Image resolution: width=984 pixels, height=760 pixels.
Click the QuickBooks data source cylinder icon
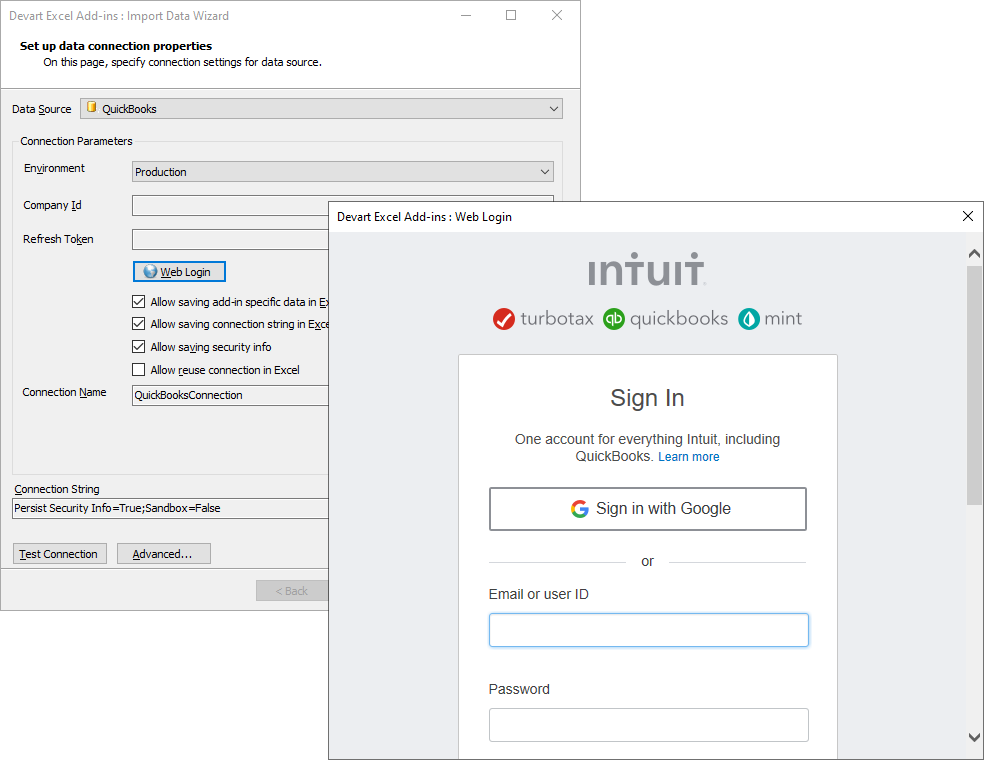click(x=92, y=107)
